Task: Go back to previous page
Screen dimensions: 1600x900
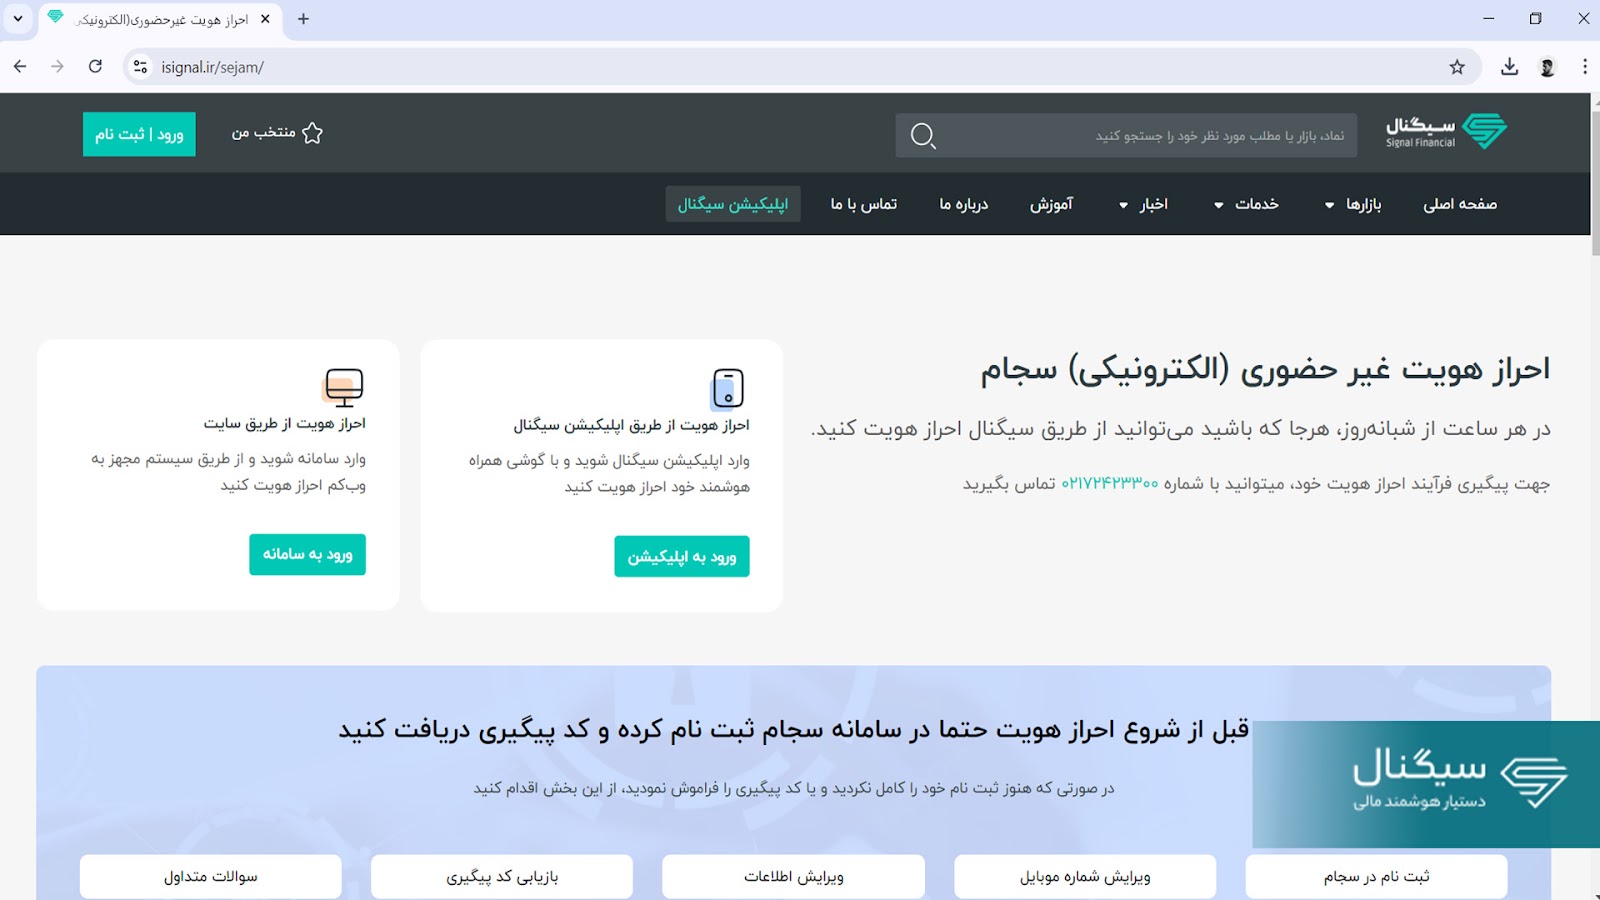Action: tap(20, 67)
